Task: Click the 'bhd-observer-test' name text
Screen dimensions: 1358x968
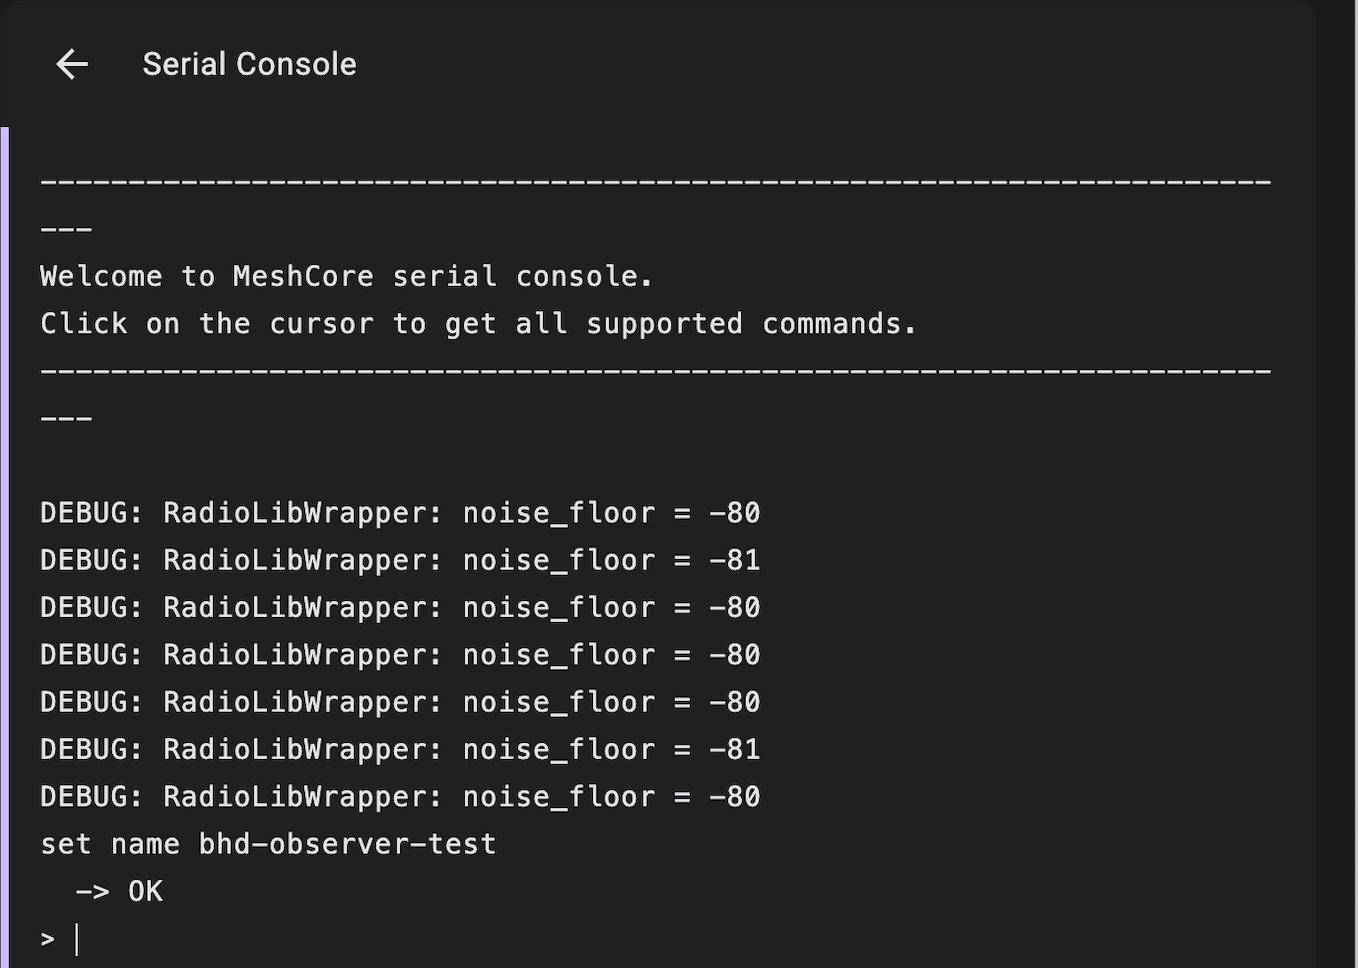Action: click(x=347, y=844)
